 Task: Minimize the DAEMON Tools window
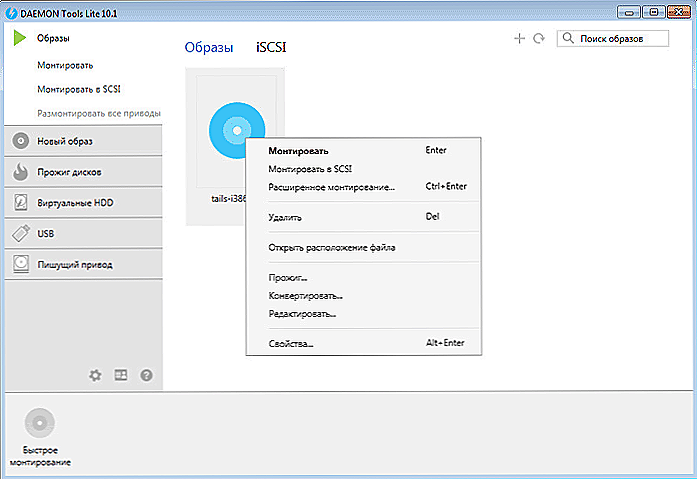[629, 12]
